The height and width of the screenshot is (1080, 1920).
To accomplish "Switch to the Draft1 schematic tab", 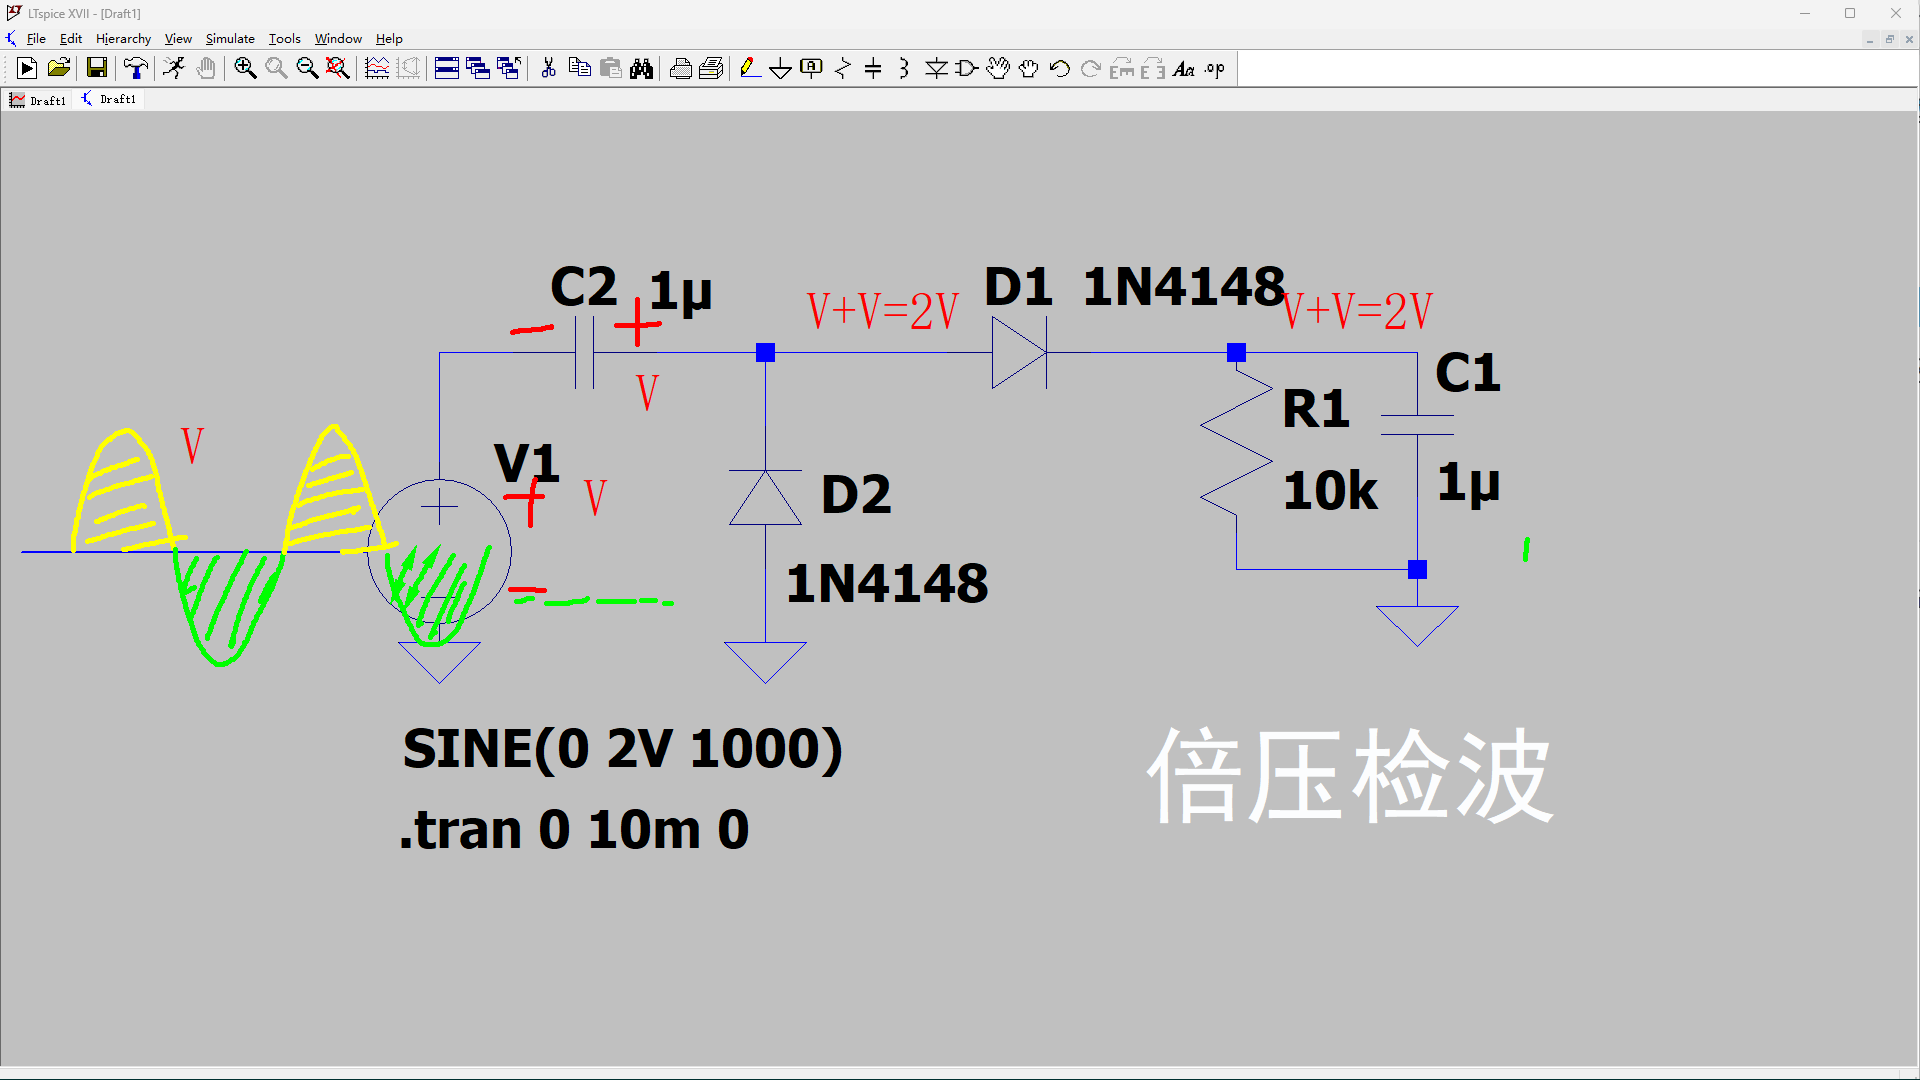I will click(109, 100).
